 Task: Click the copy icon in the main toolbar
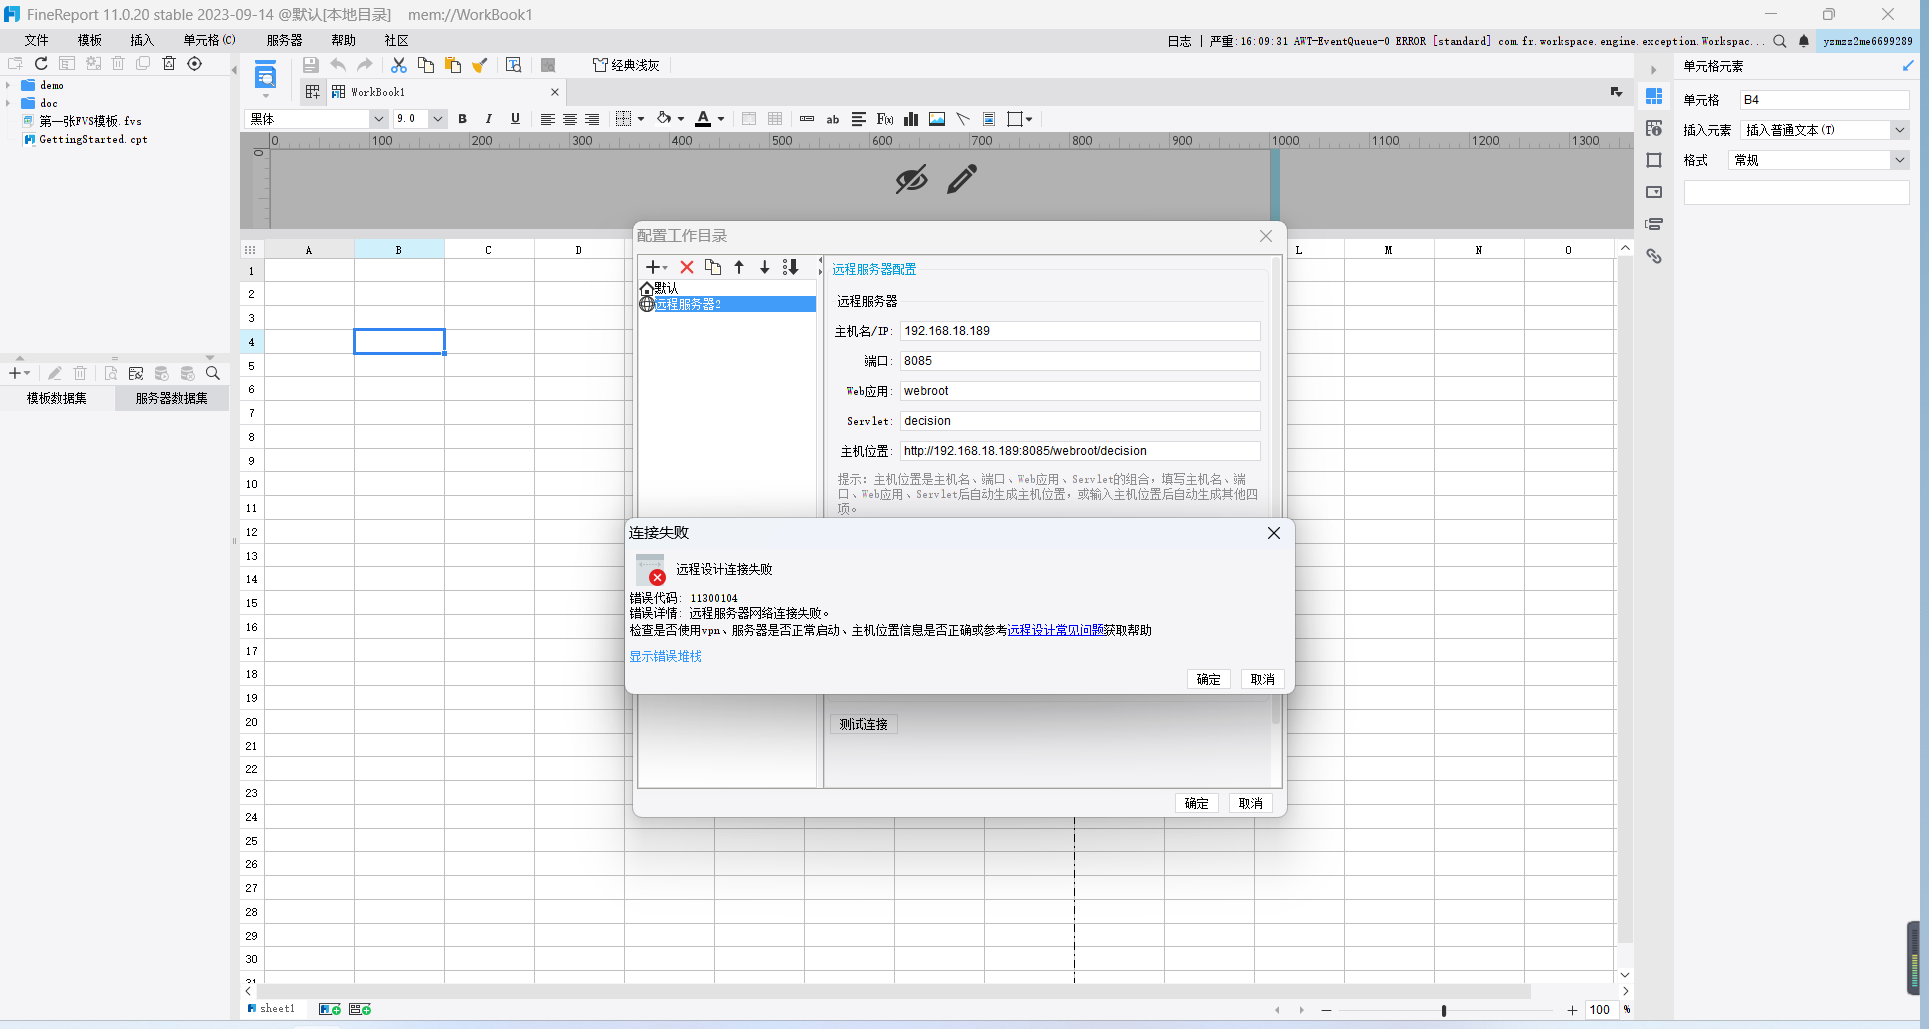[426, 65]
